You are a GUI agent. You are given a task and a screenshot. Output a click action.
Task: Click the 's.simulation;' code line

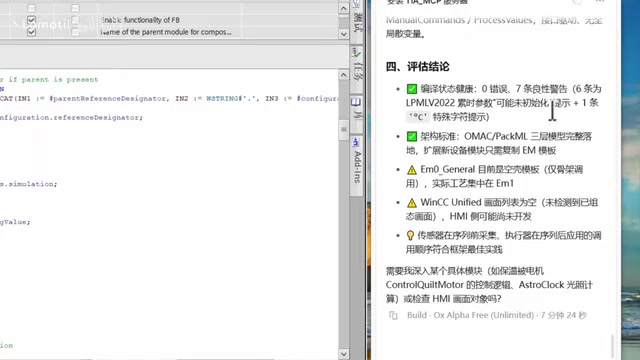(x=29, y=184)
